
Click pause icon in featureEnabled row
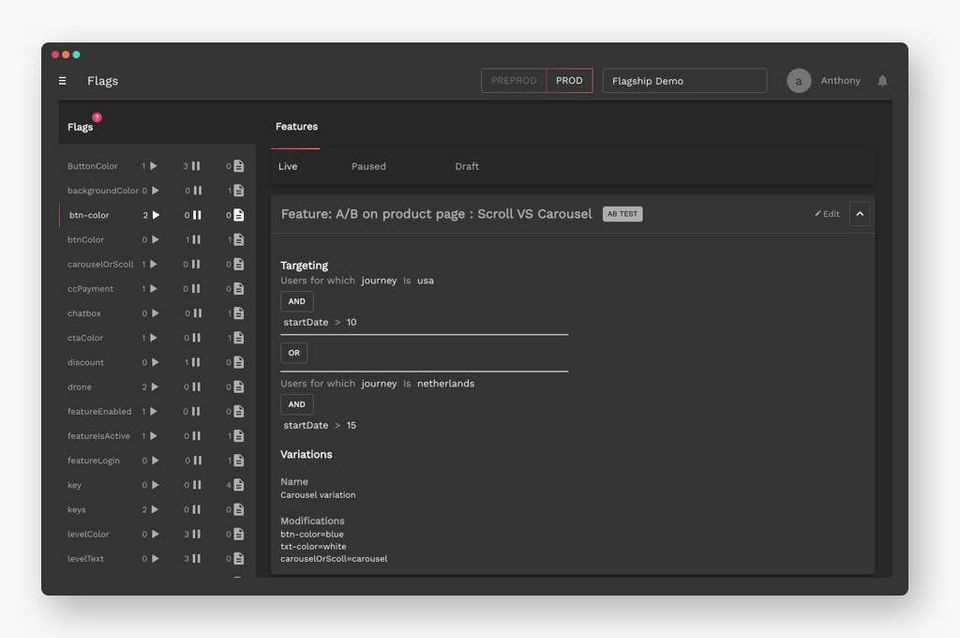point(196,411)
